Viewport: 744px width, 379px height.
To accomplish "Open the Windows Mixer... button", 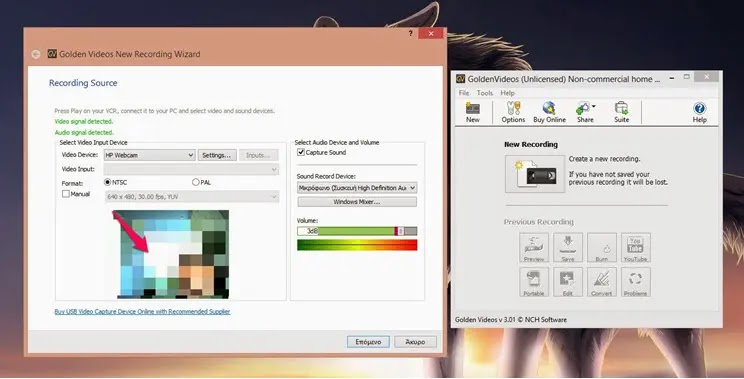I will pyautogui.click(x=357, y=202).
